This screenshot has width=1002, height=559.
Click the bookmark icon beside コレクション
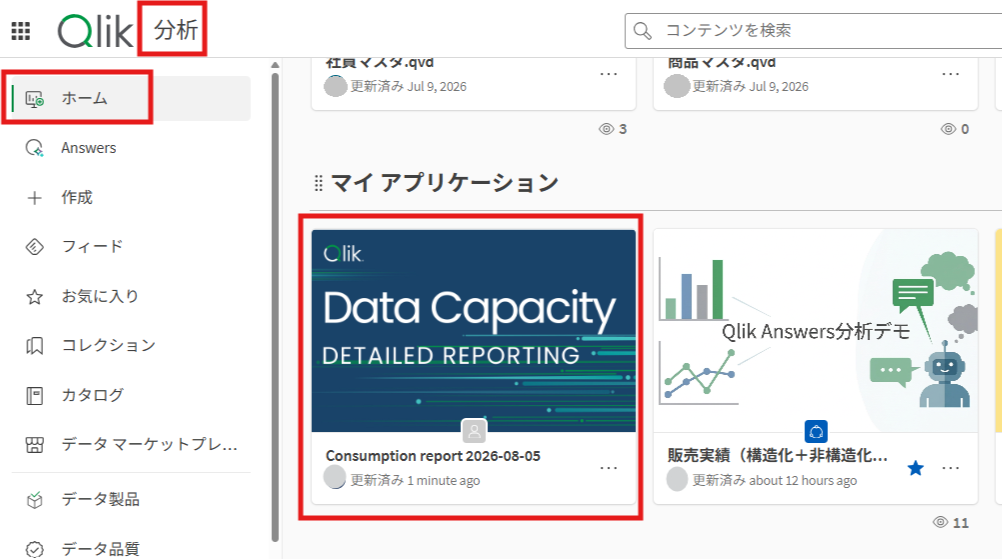(35, 346)
